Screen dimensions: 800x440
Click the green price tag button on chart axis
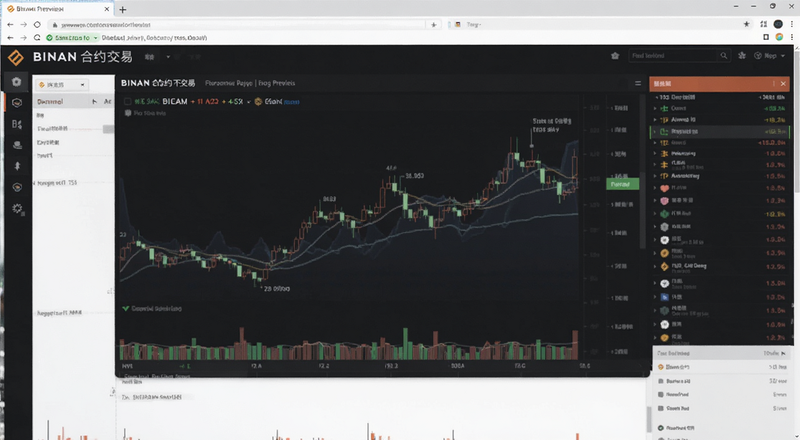(622, 184)
